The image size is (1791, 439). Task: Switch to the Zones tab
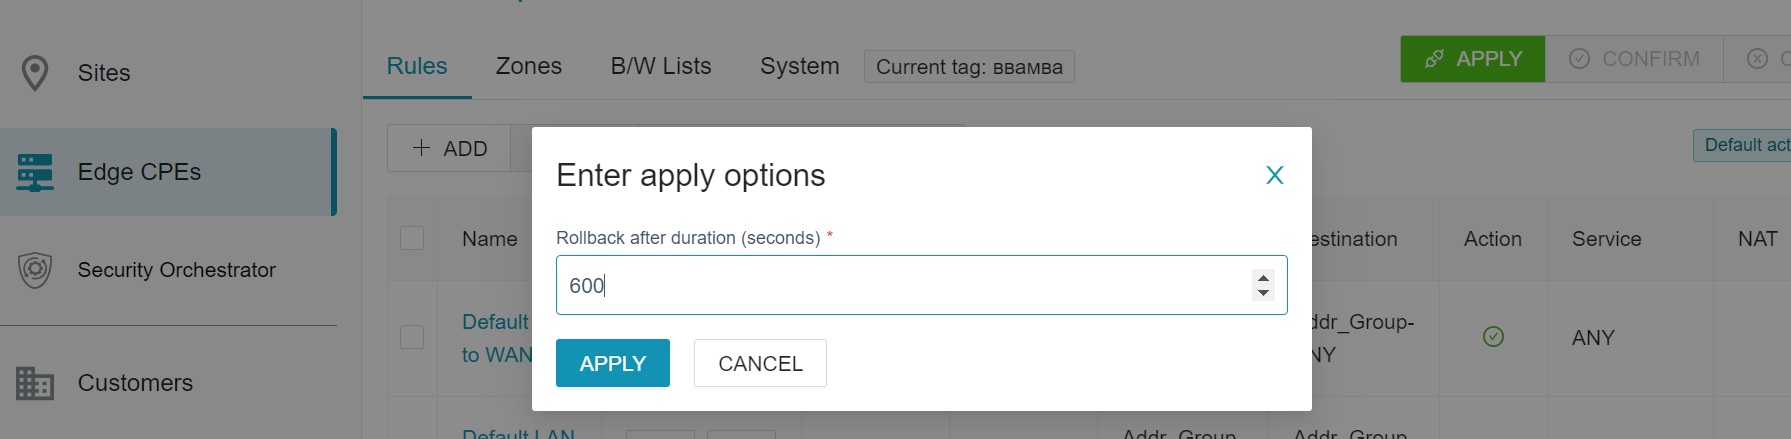tap(529, 66)
